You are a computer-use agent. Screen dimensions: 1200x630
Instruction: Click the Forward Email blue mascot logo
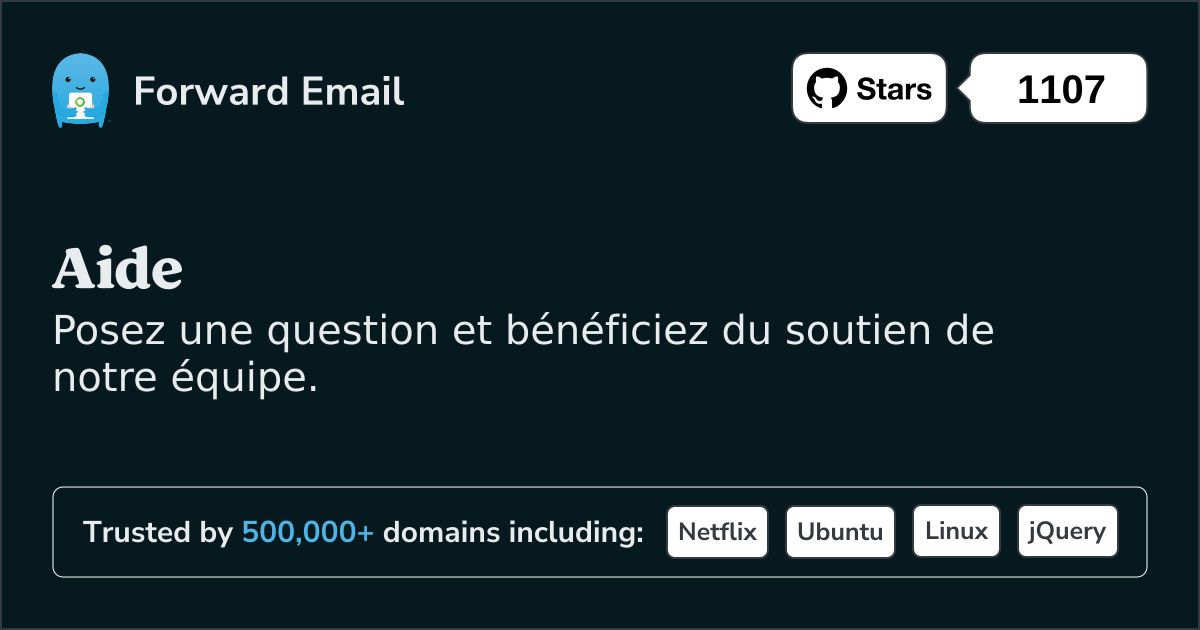tap(79, 91)
